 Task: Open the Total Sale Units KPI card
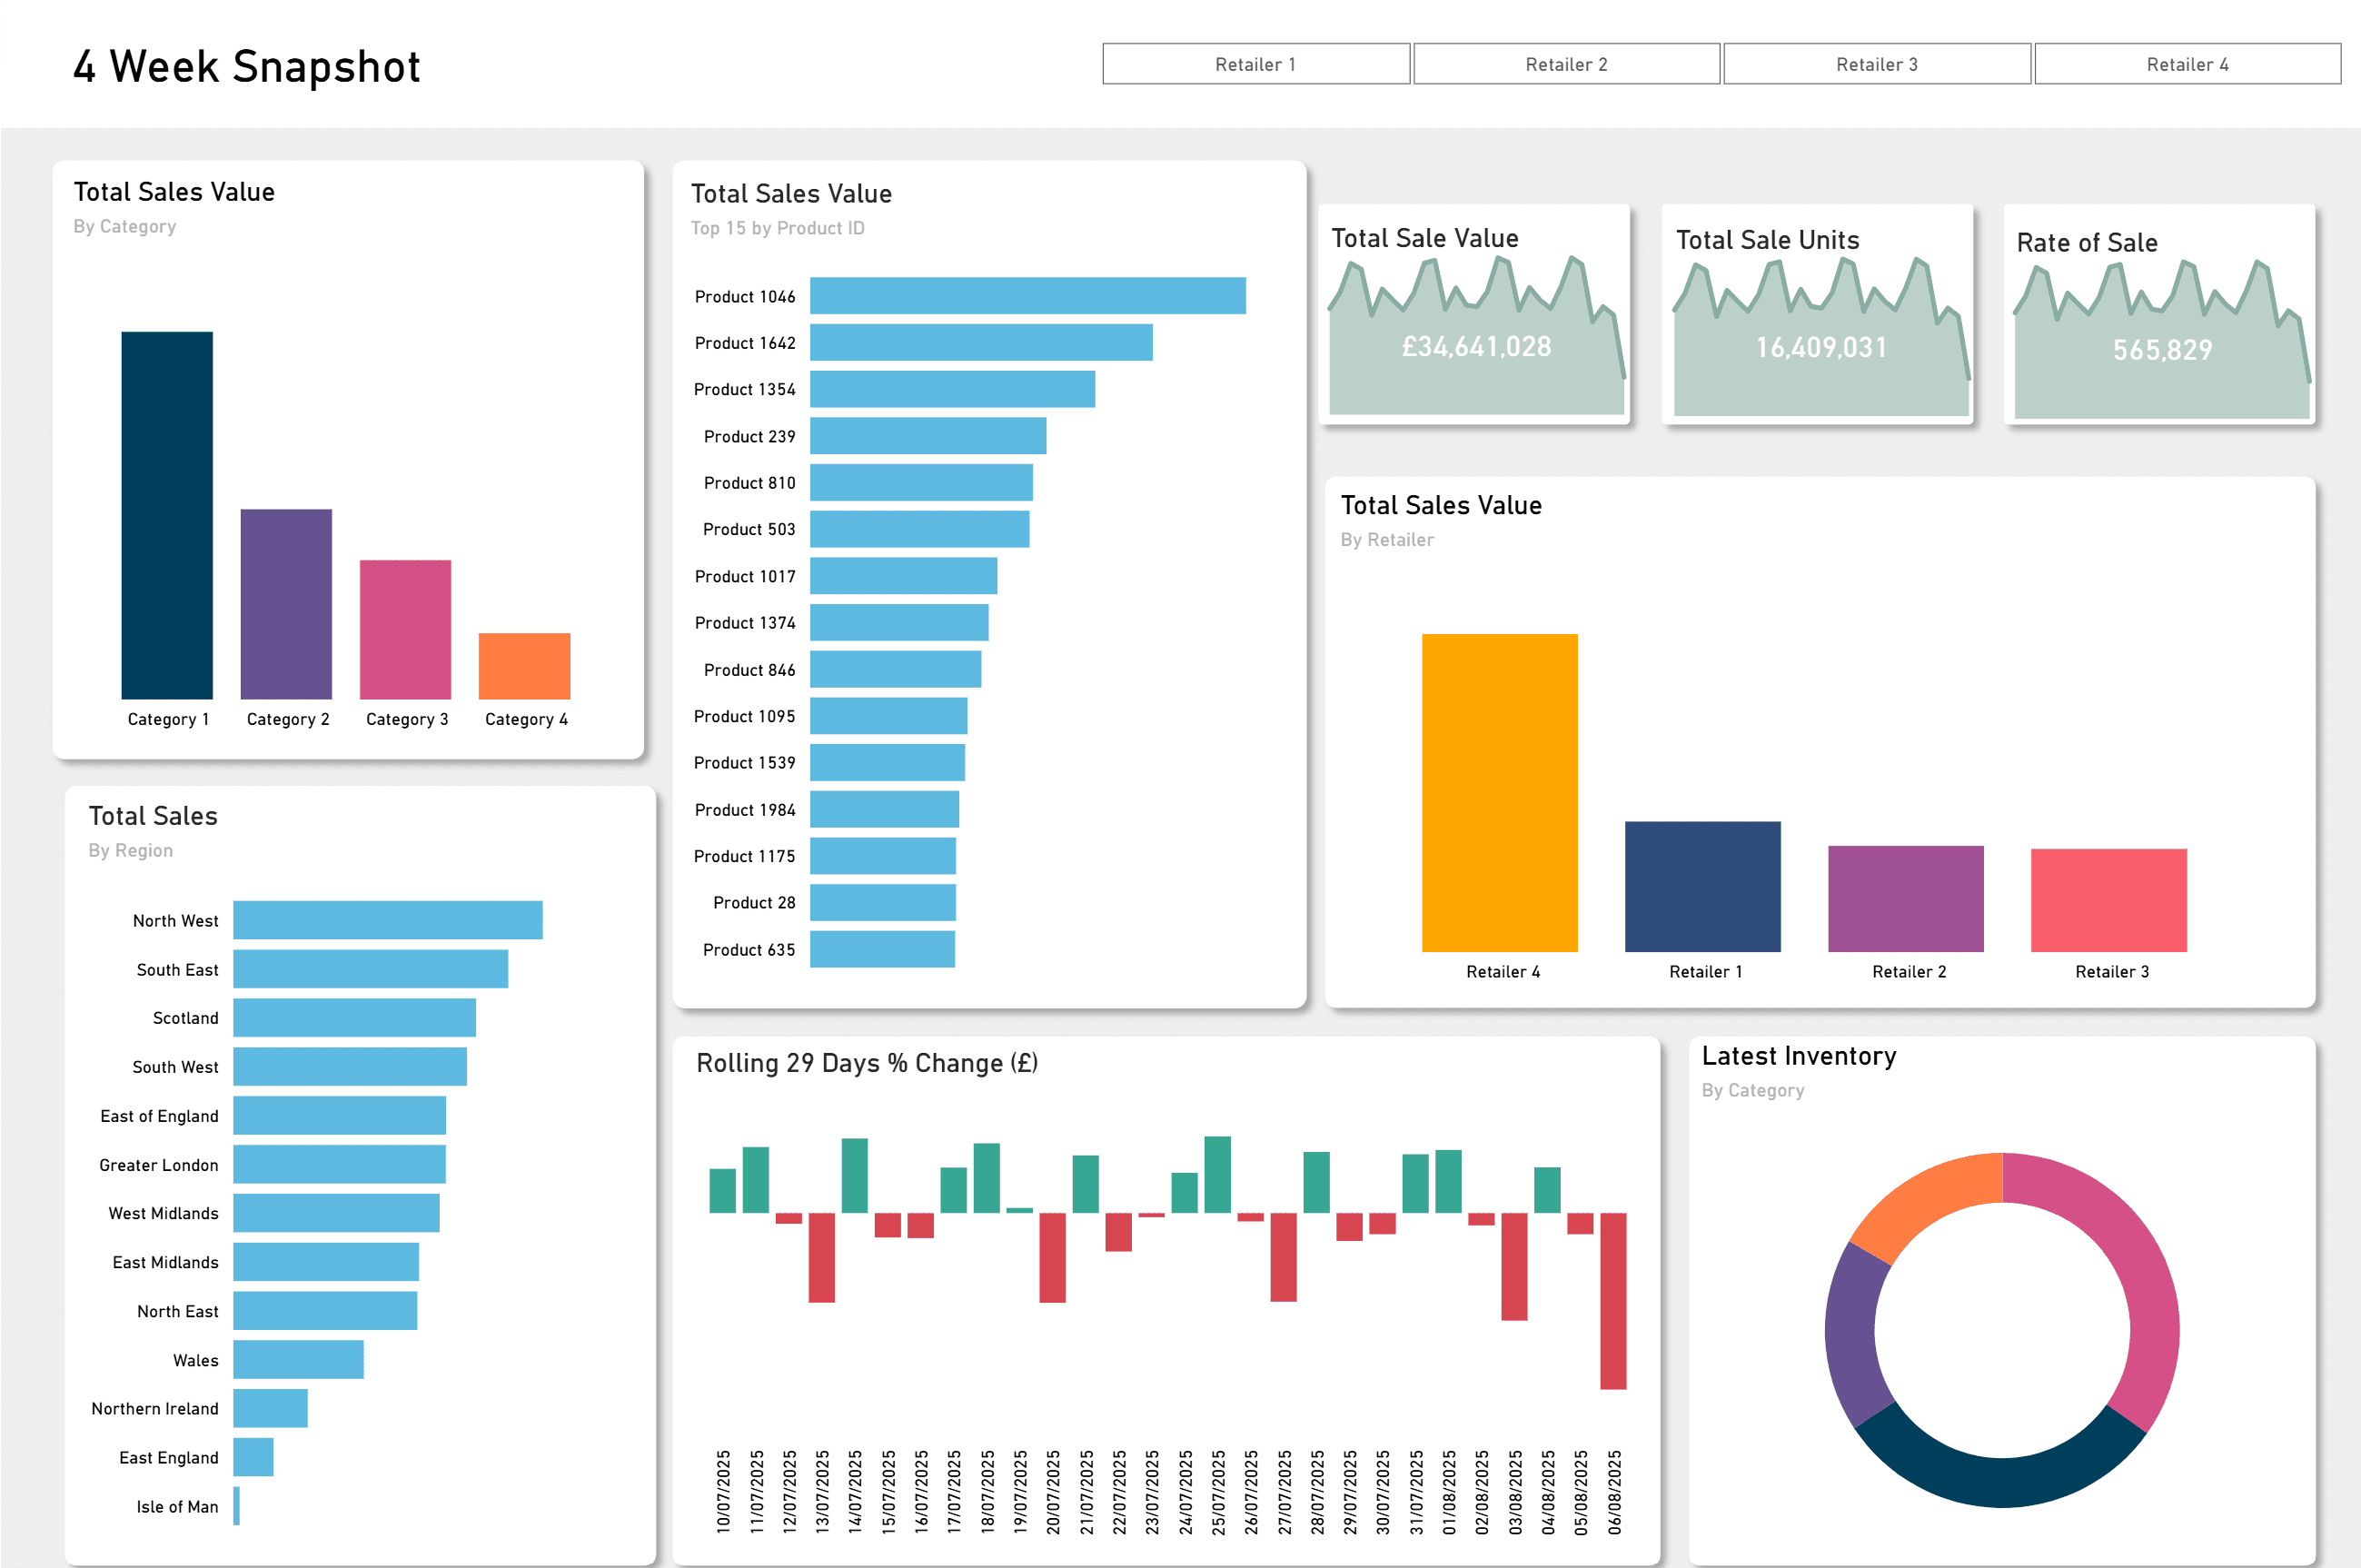[1818, 315]
